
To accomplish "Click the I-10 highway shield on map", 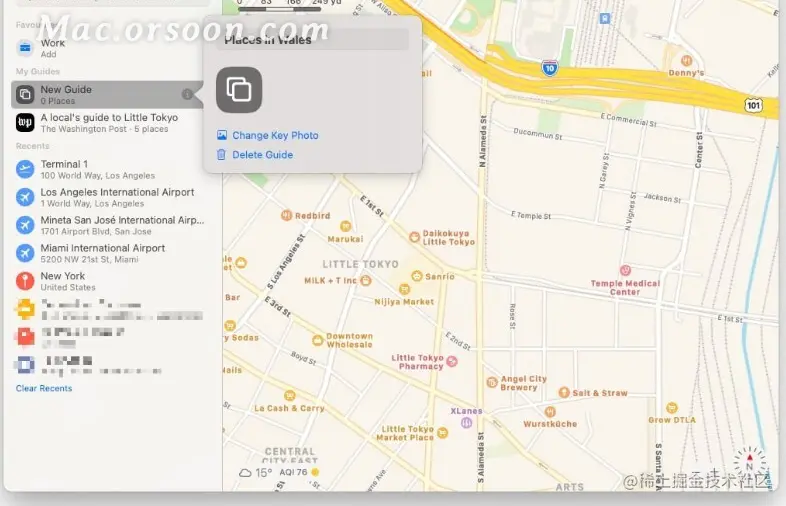I will [x=550, y=68].
